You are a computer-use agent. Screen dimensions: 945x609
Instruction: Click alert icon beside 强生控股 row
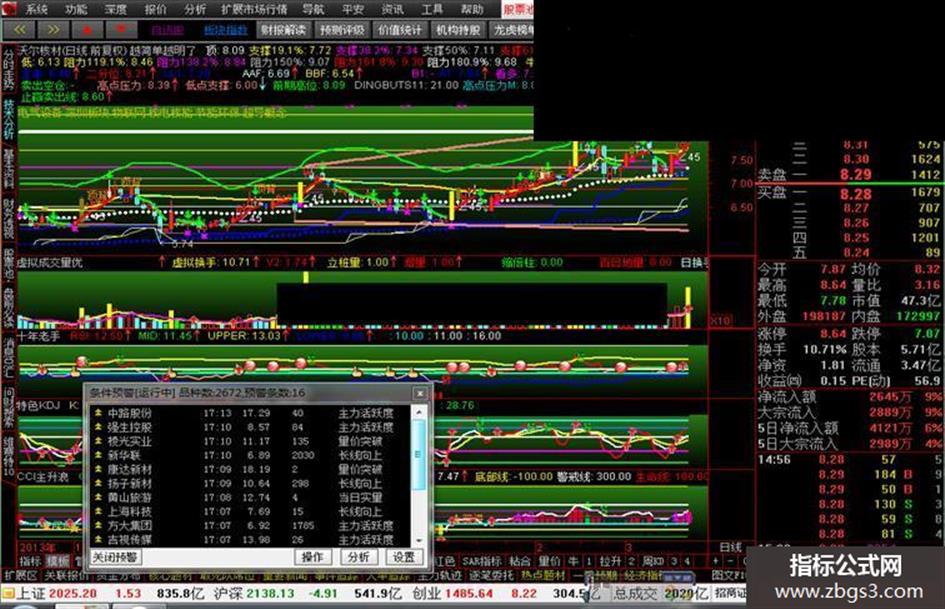tap(98, 427)
